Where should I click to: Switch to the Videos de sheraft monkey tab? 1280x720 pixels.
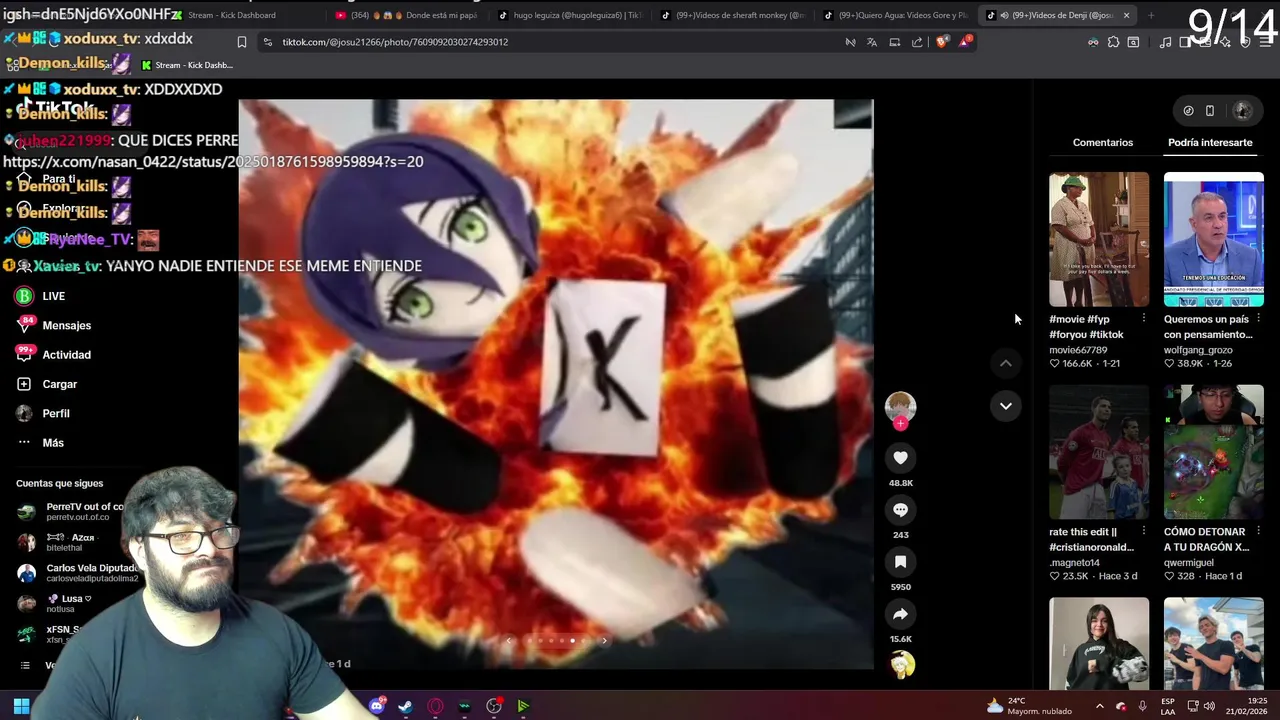point(732,15)
